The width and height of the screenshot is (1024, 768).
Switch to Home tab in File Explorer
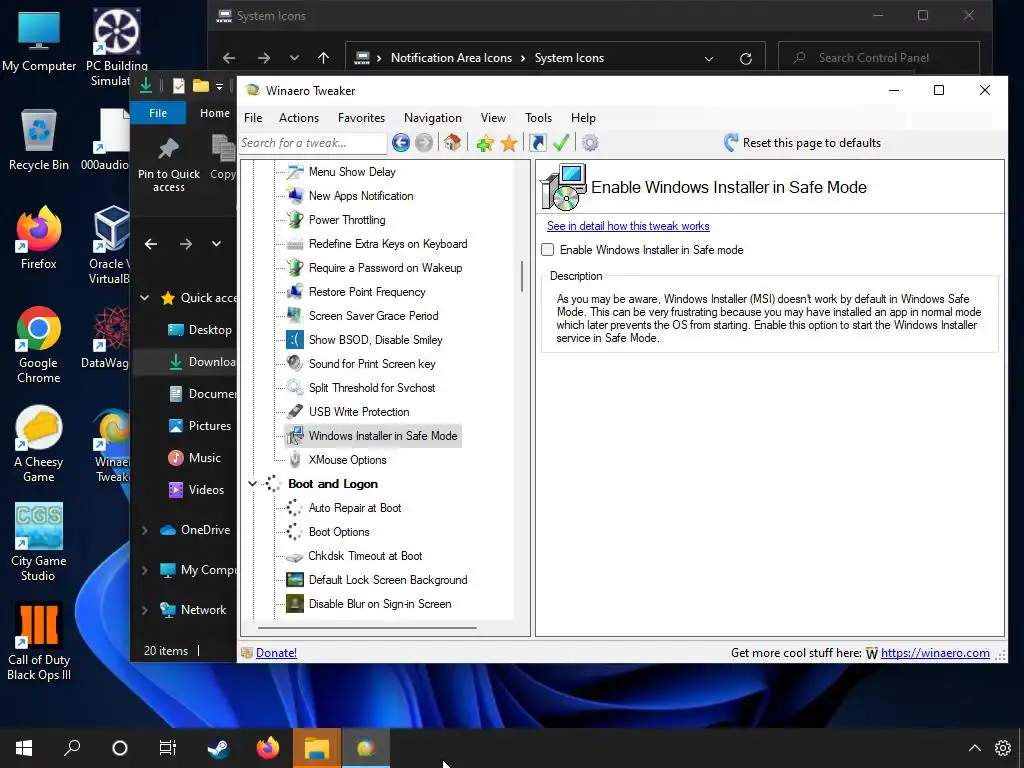click(x=214, y=113)
